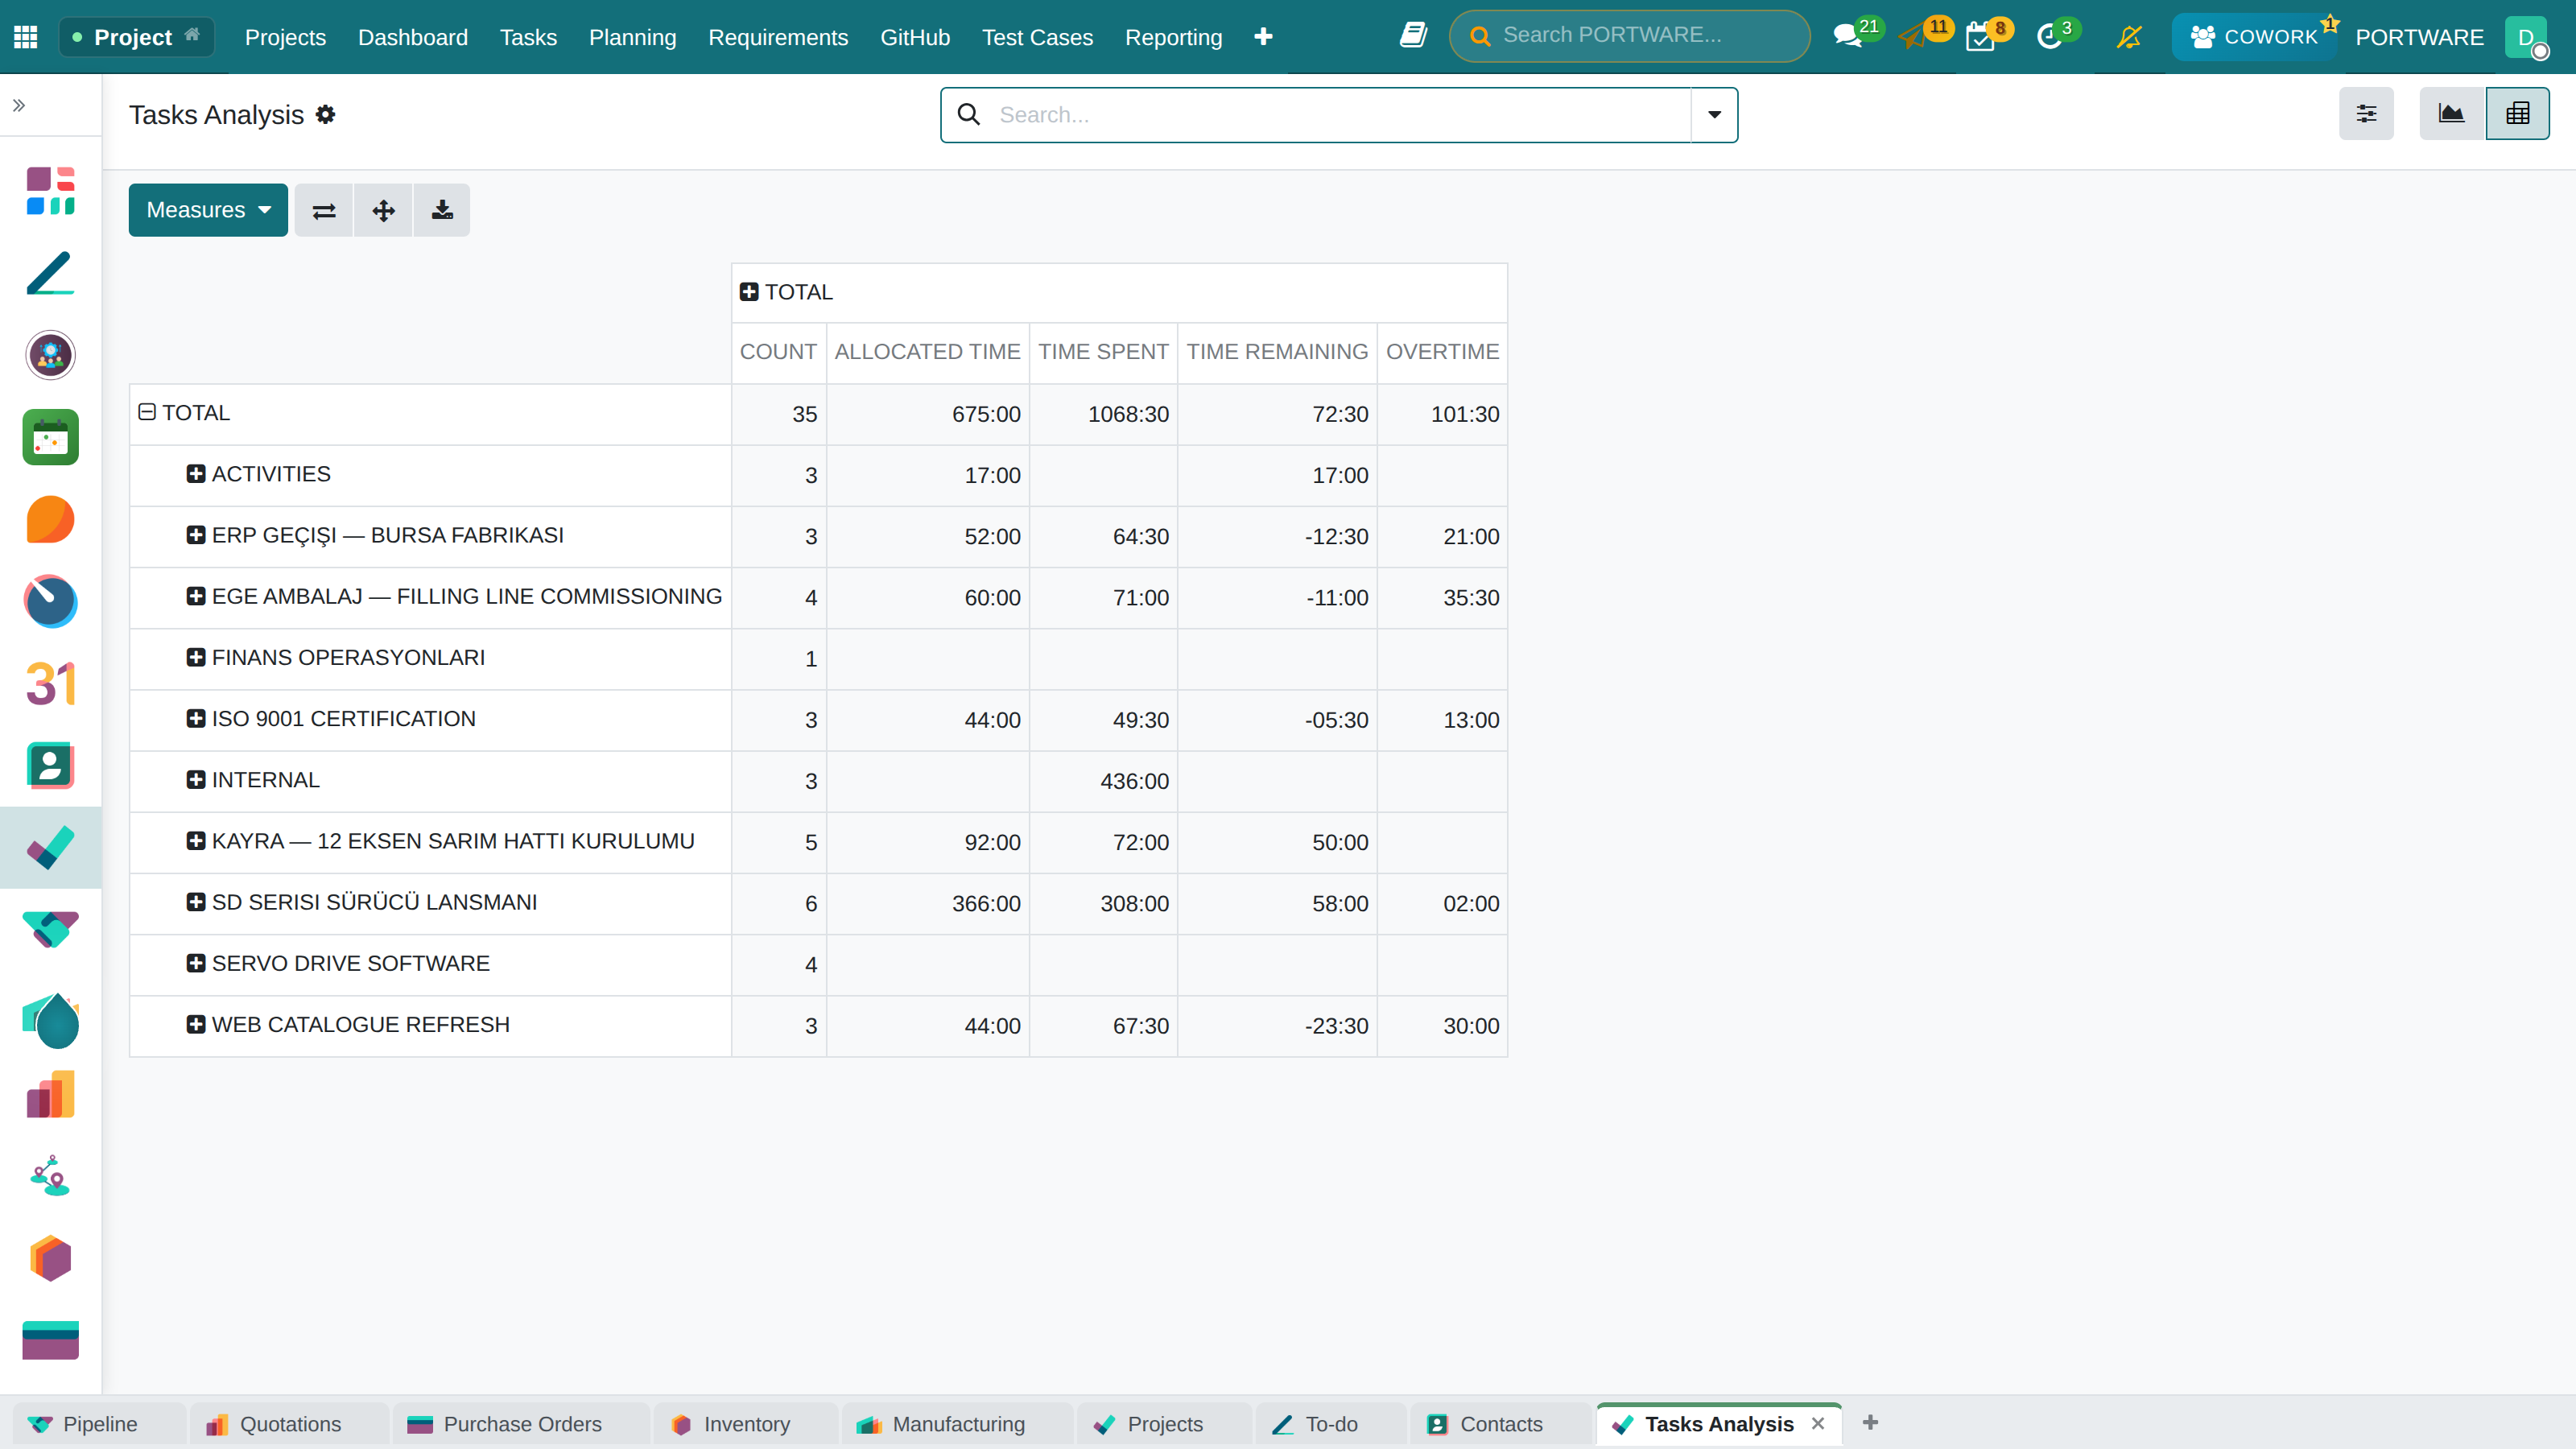Open Tasks Analysis settings gear
This screenshot has width=2576, height=1449.
(x=325, y=115)
